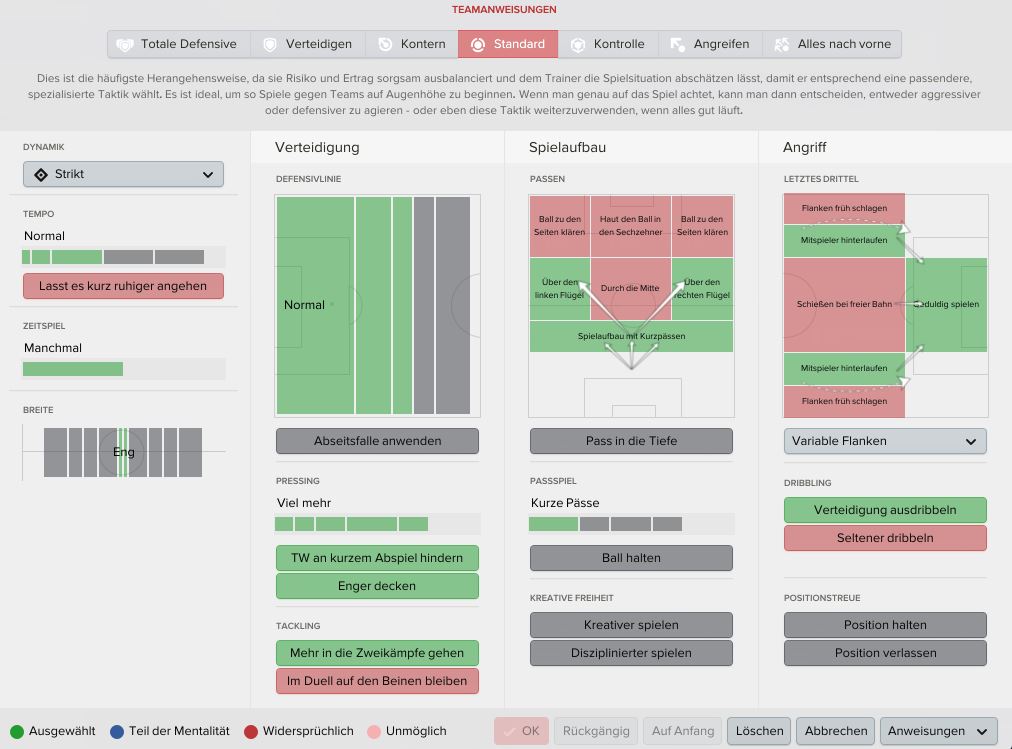1012x749 pixels.
Task: Click the counter icon beside Kontern
Action: [x=385, y=45]
